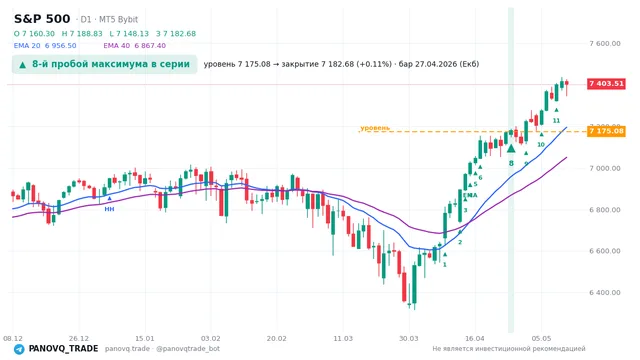The width and height of the screenshot is (640, 360).
Task: Click the breakout marker number 2
Action: tap(460, 242)
